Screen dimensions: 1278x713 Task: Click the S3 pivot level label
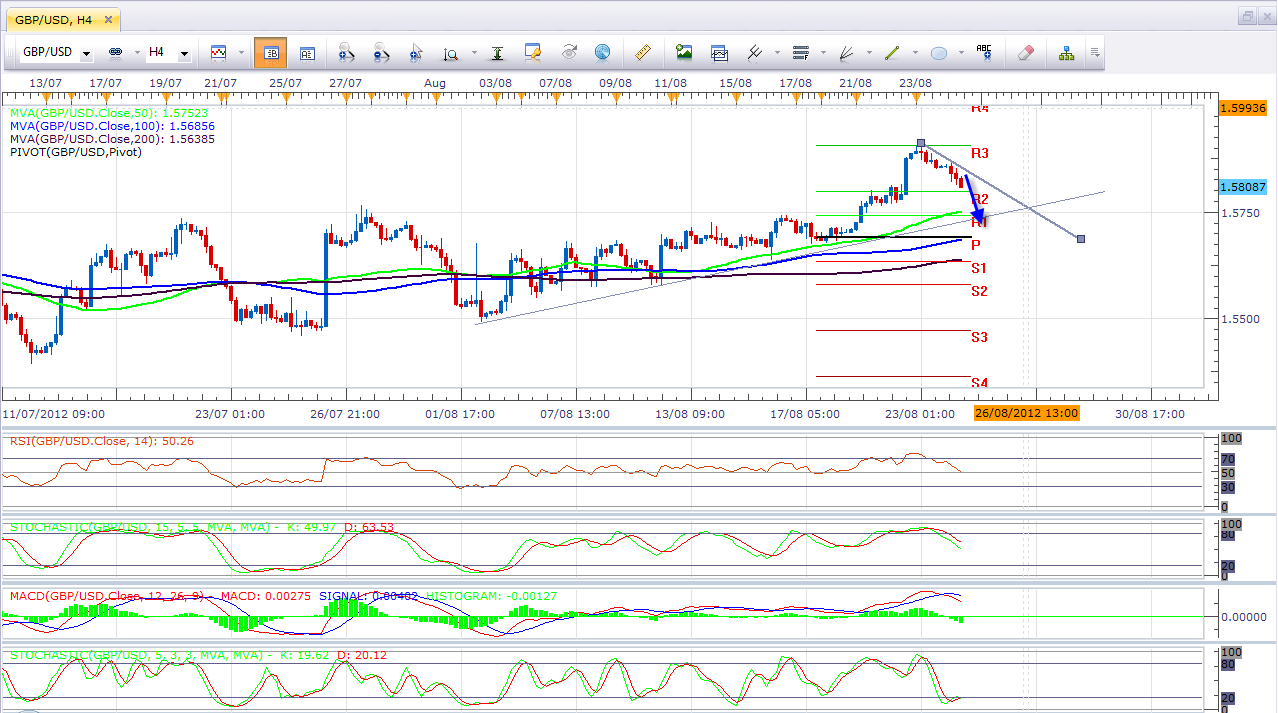point(979,337)
